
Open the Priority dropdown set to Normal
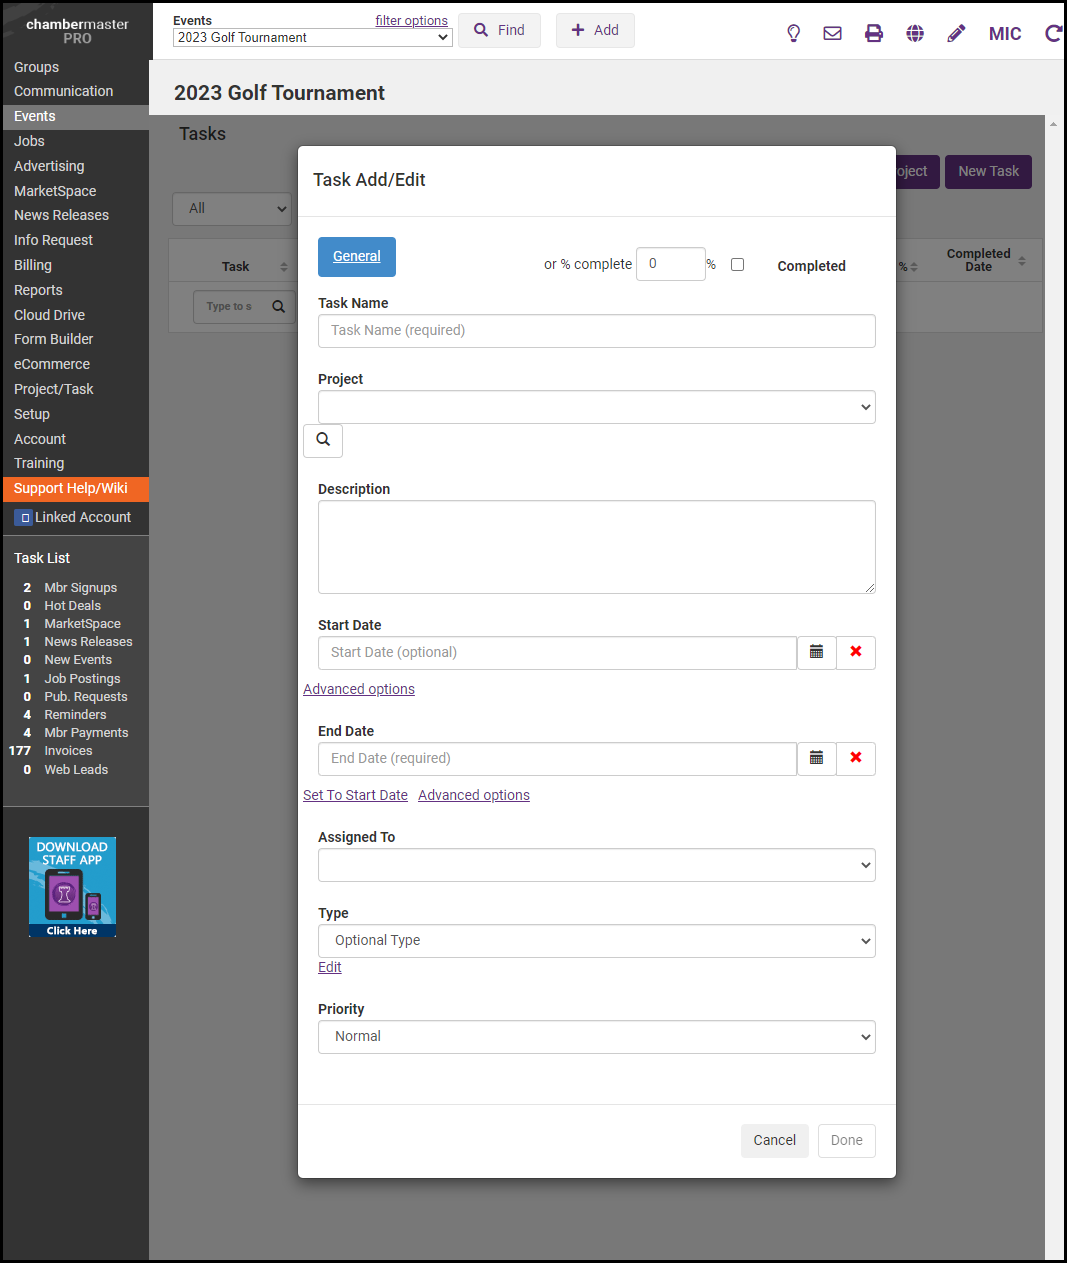coord(596,1037)
